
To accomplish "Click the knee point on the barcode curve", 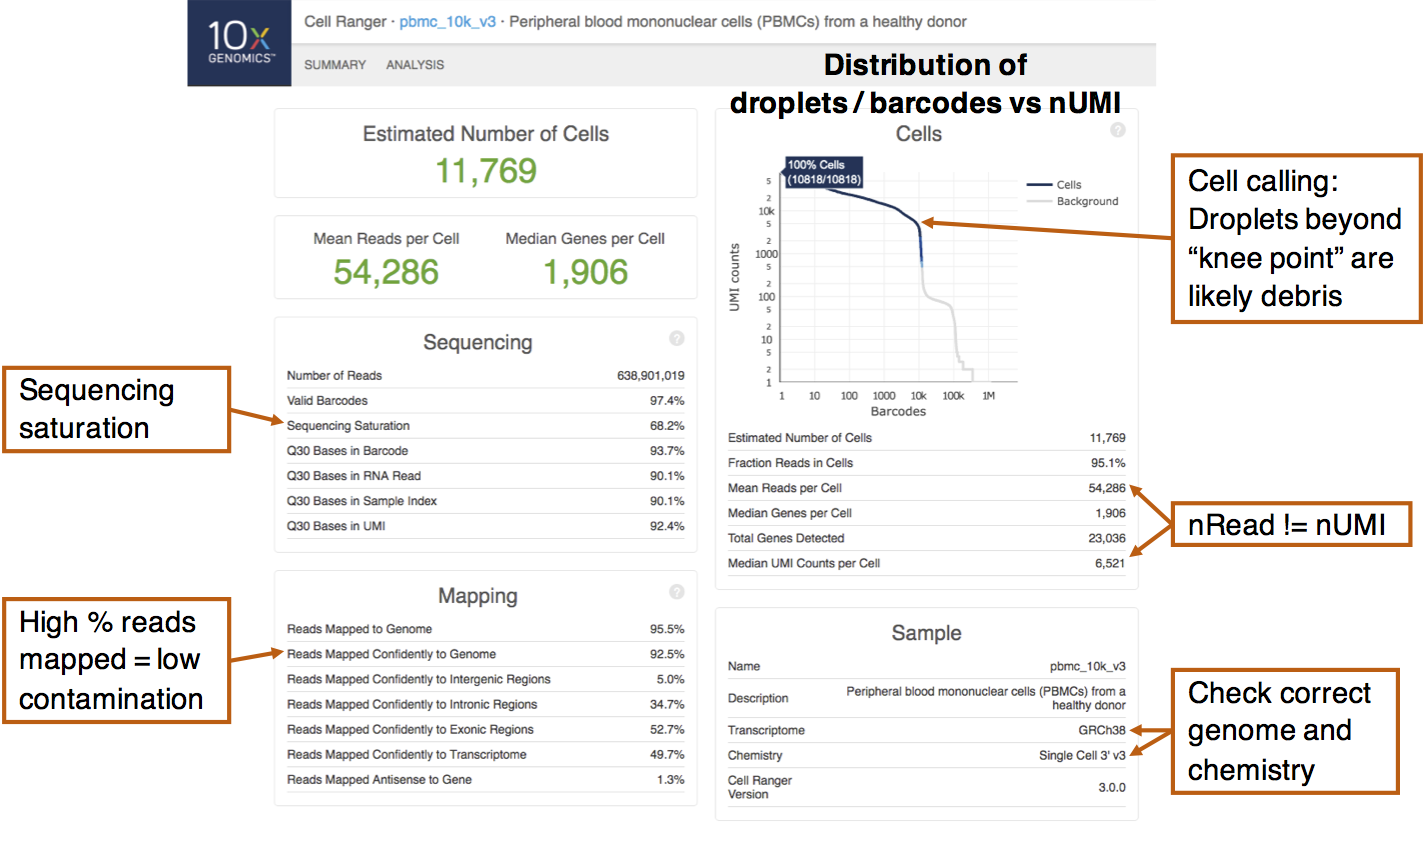I will 918,225.
